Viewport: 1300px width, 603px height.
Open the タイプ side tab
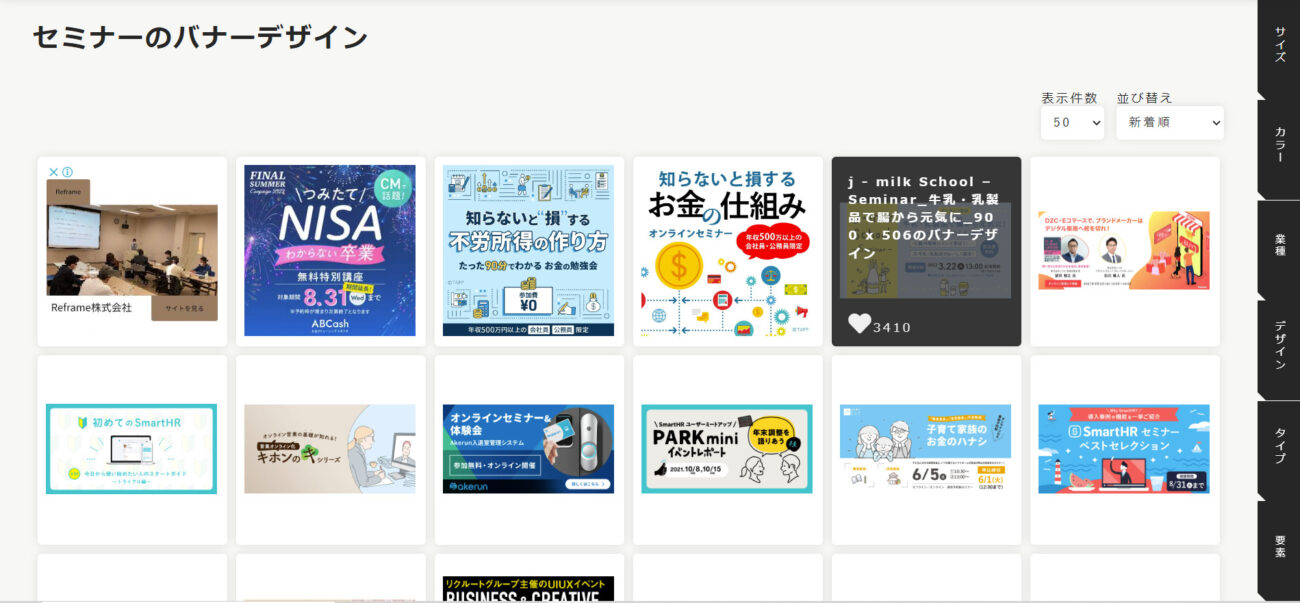coord(1279,447)
